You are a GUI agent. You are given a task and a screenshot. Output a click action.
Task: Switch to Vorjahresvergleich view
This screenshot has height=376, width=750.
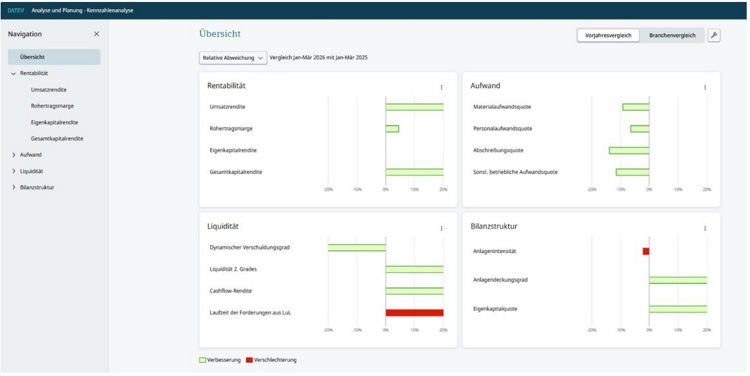click(x=608, y=35)
